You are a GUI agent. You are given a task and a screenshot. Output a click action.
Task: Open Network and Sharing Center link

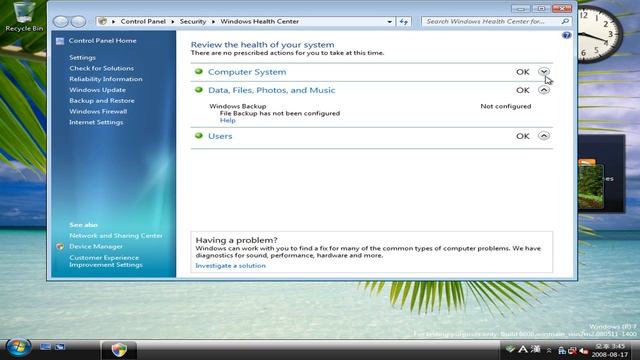pyautogui.click(x=116, y=236)
